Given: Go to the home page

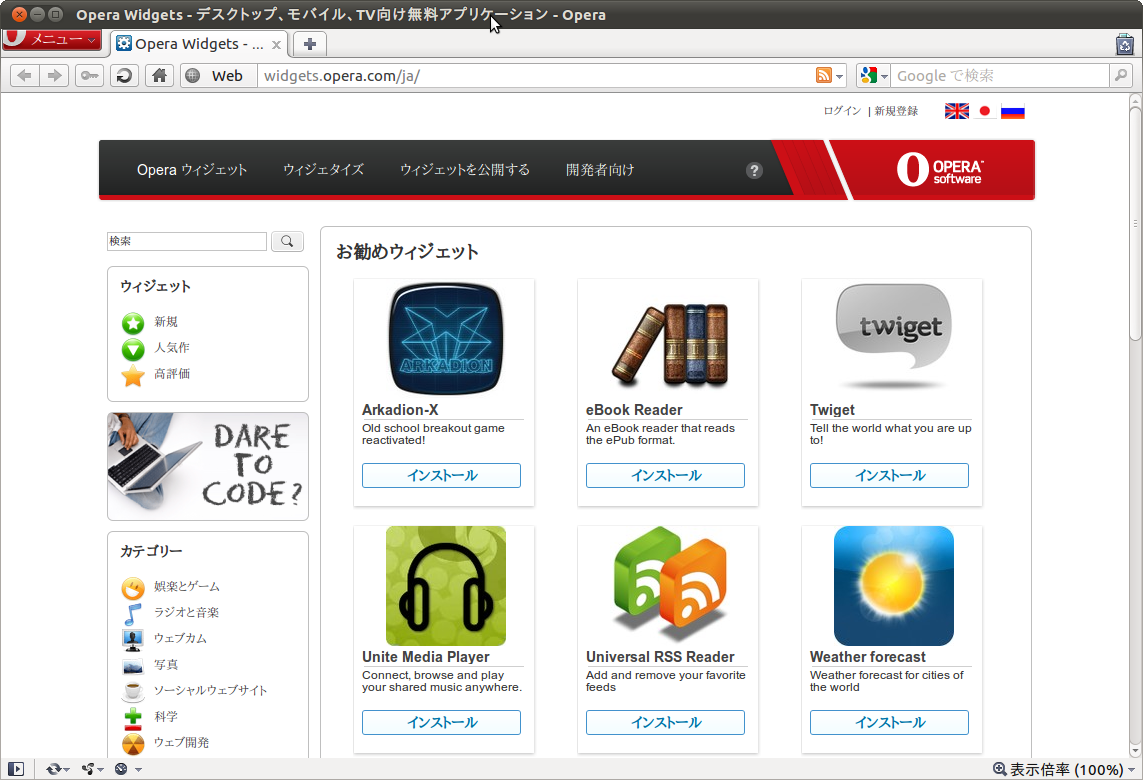Looking at the screenshot, I should (x=160, y=75).
